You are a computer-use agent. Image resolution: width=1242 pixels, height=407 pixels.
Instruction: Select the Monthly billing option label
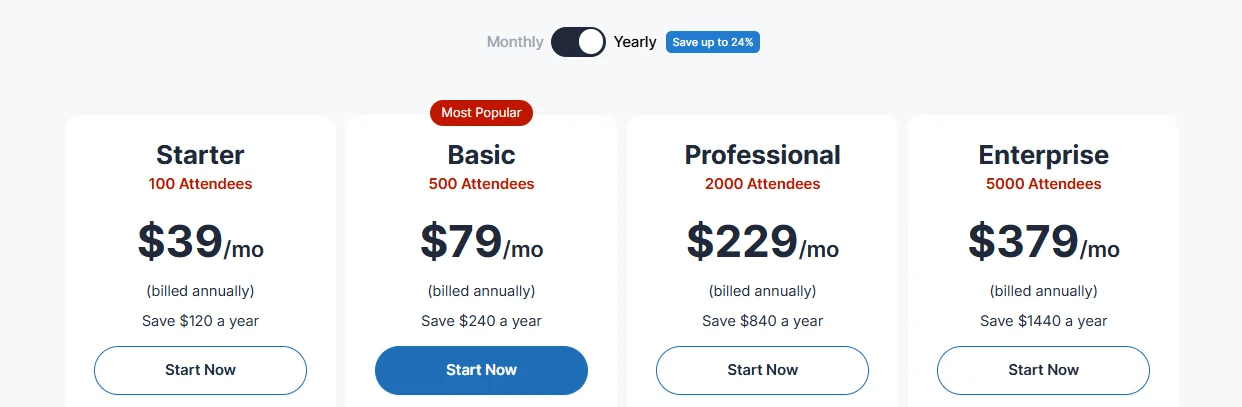515,42
